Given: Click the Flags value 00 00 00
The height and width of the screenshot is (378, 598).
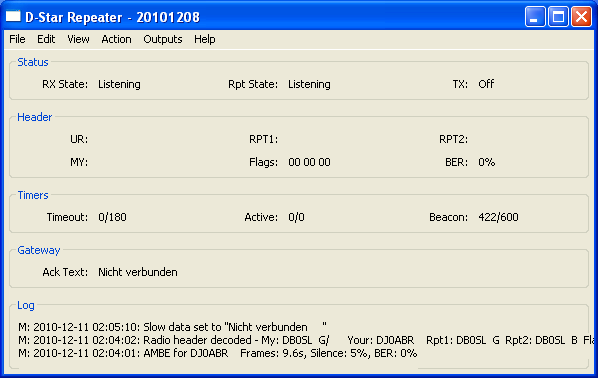Looking at the screenshot, I should pyautogui.click(x=309, y=162).
